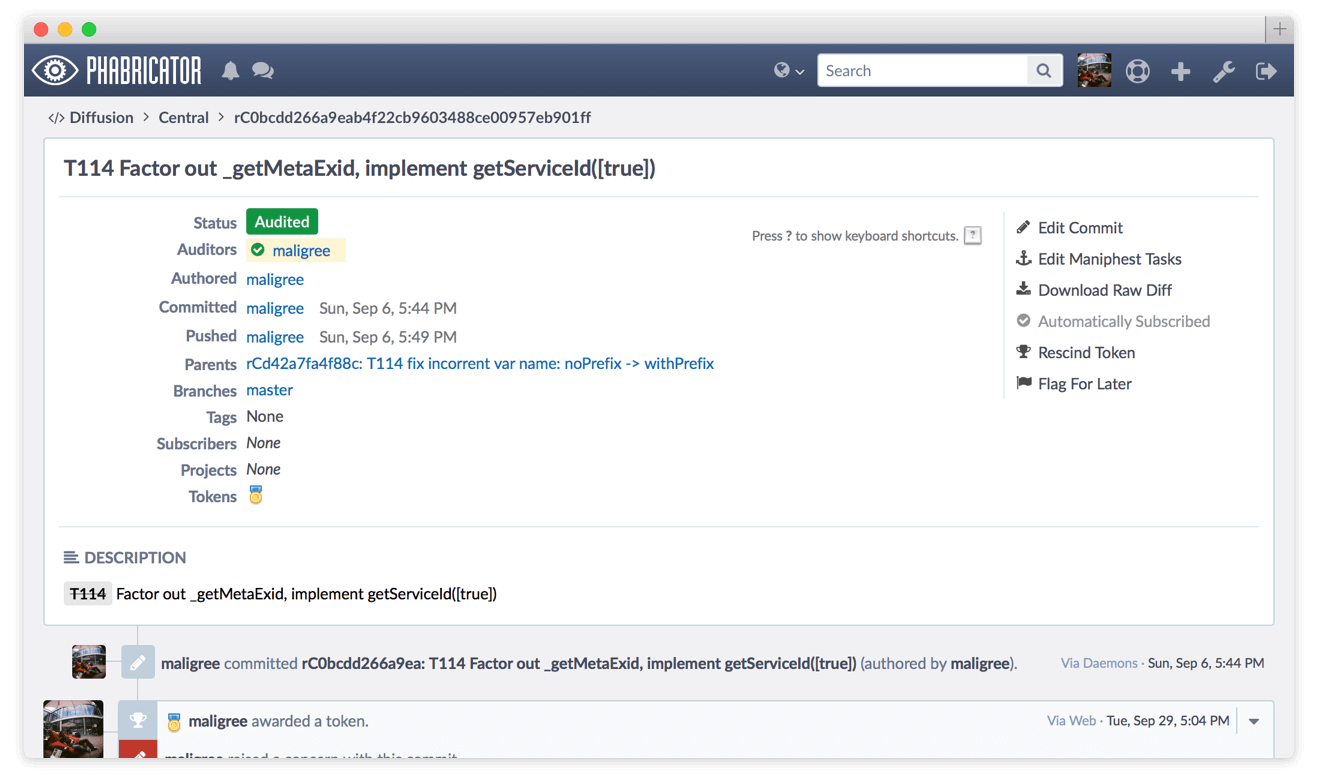
Task: Click the plus quick-create icon
Action: (1181, 71)
